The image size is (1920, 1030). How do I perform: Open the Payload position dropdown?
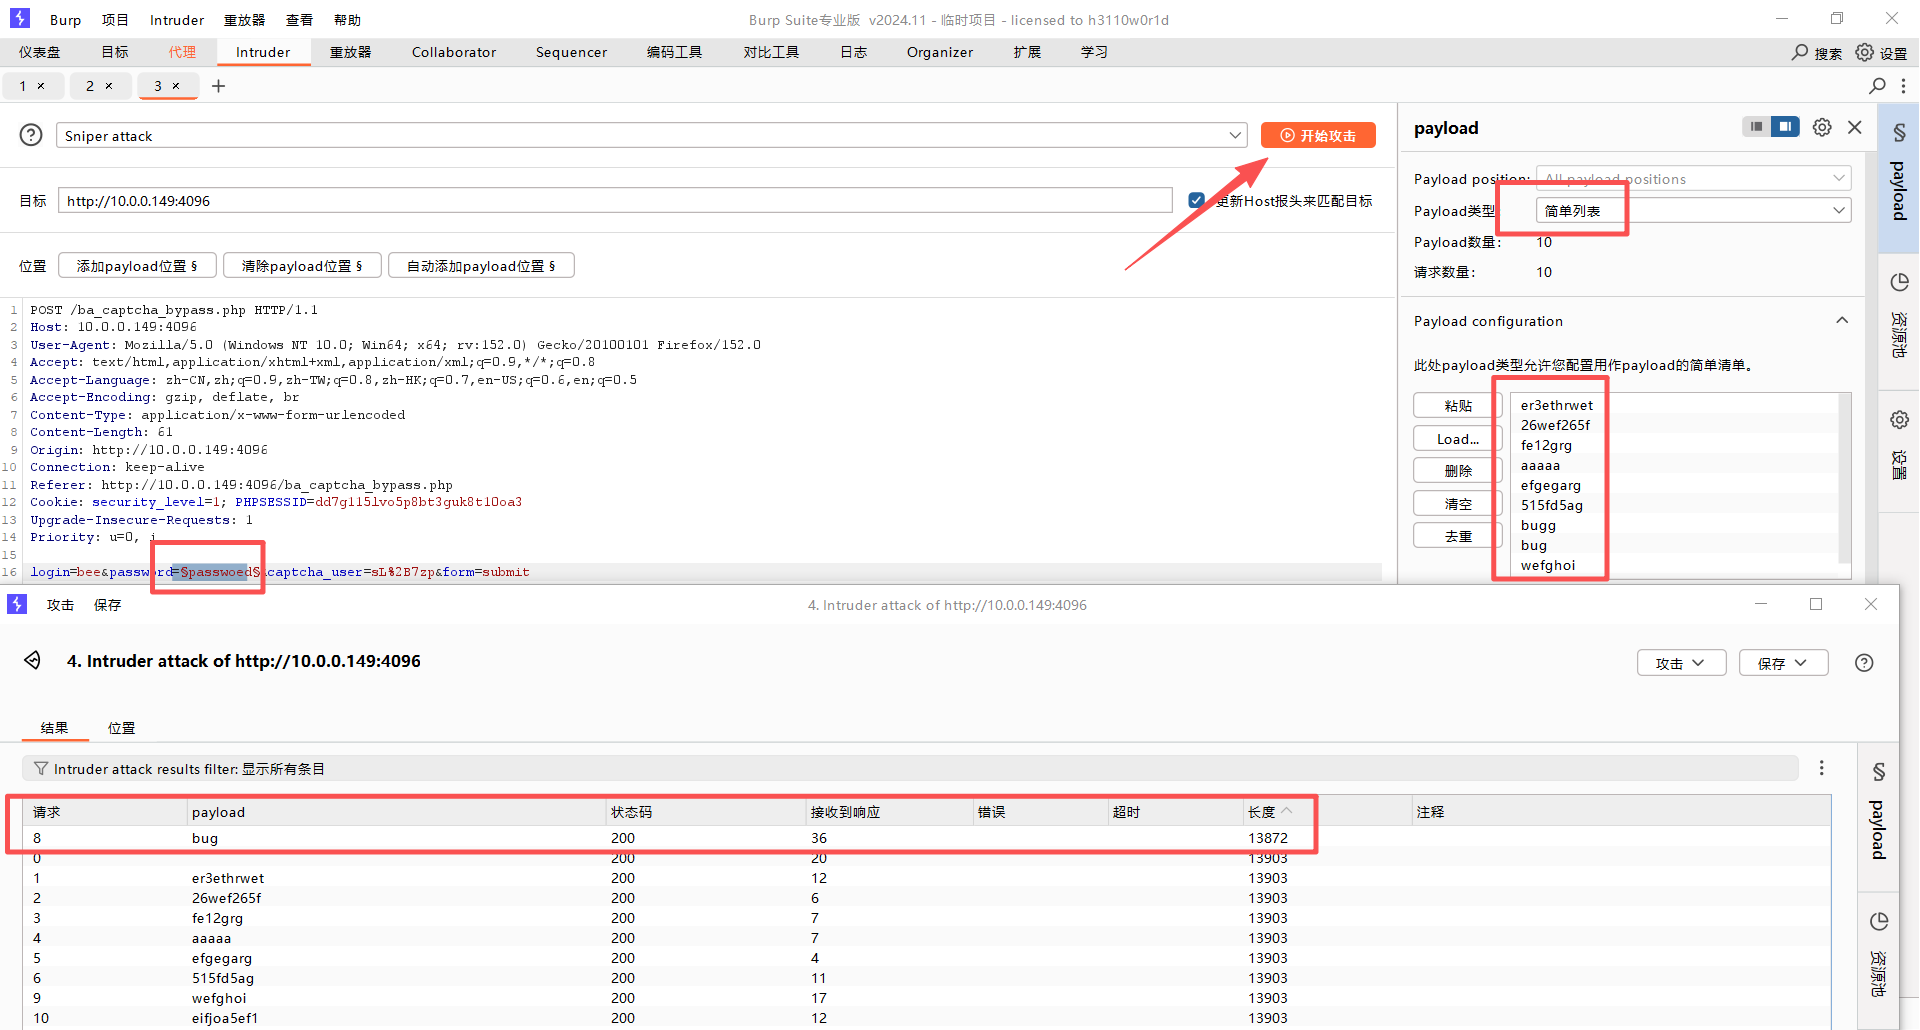coord(1693,179)
